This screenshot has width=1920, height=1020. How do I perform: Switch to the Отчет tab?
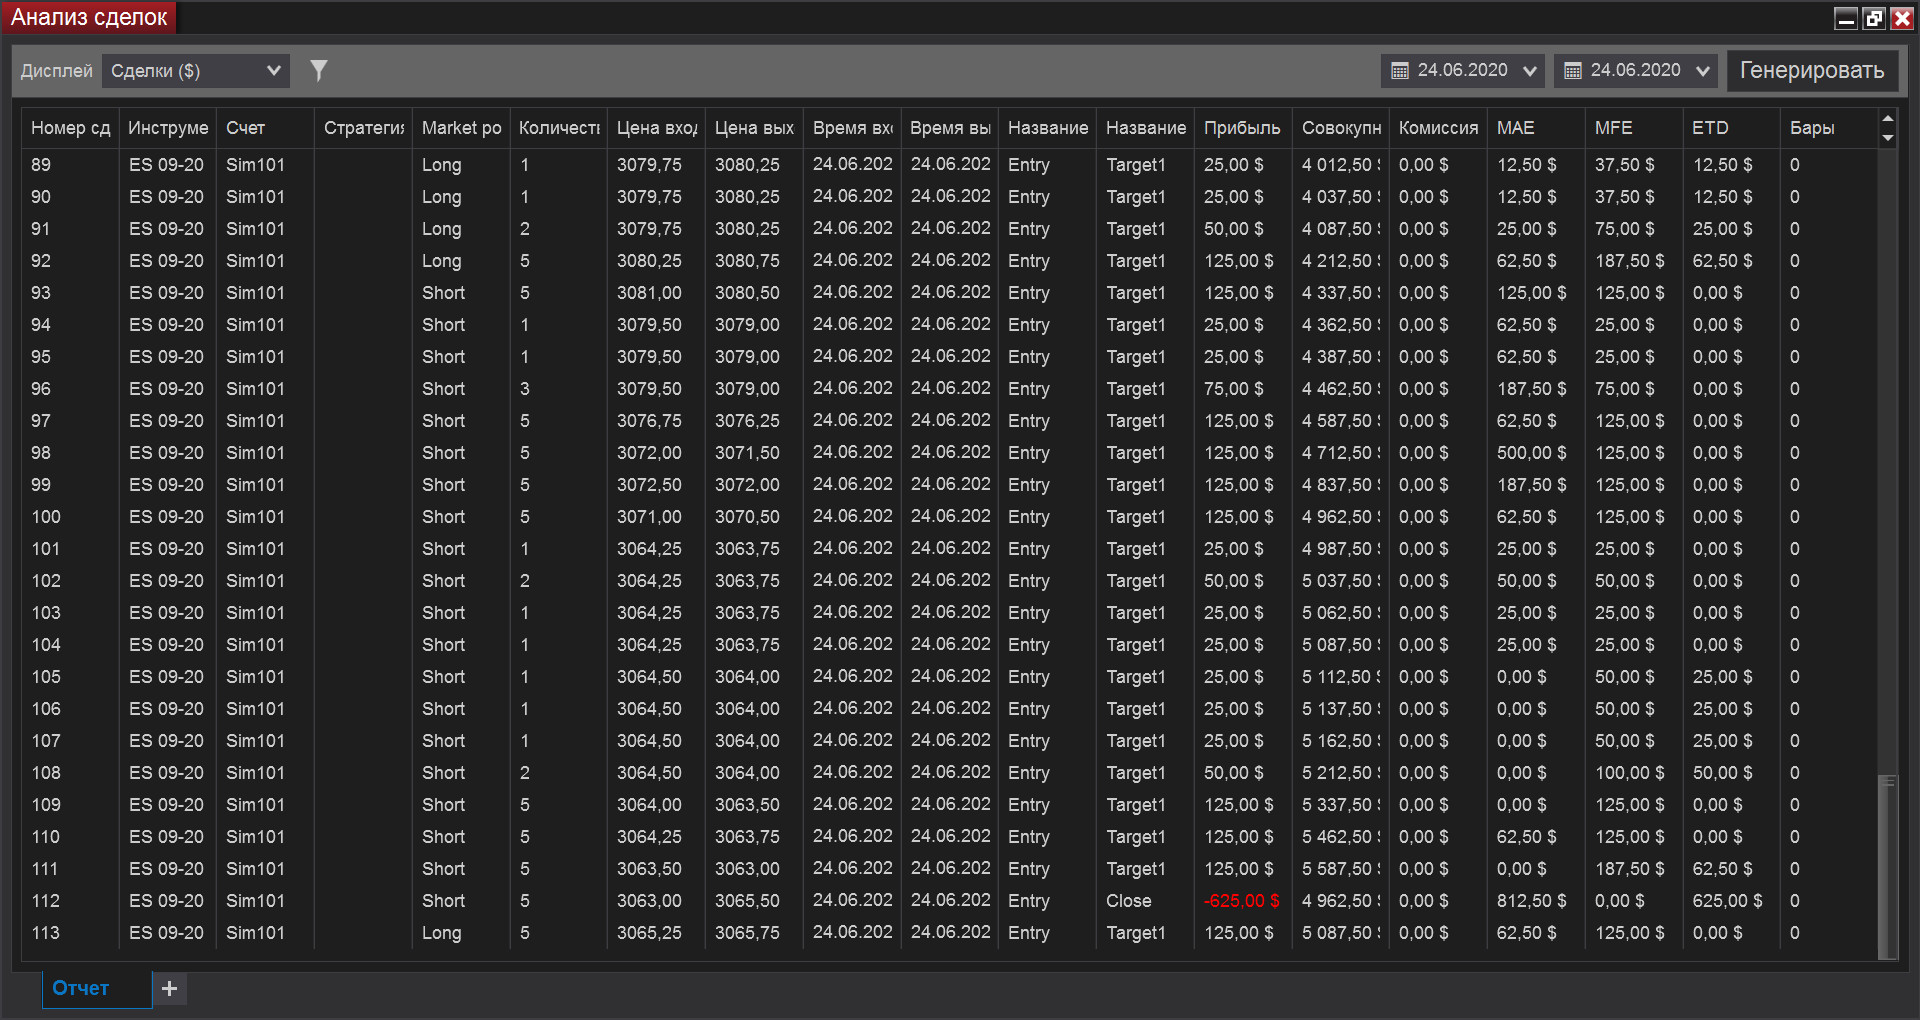tap(97, 988)
